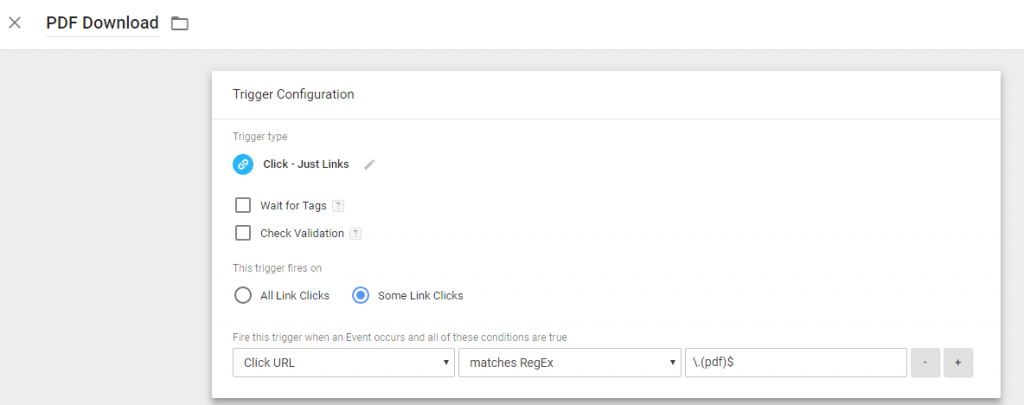1024x405 pixels.
Task: Open the Click URL variable dropdown
Action: 344,363
